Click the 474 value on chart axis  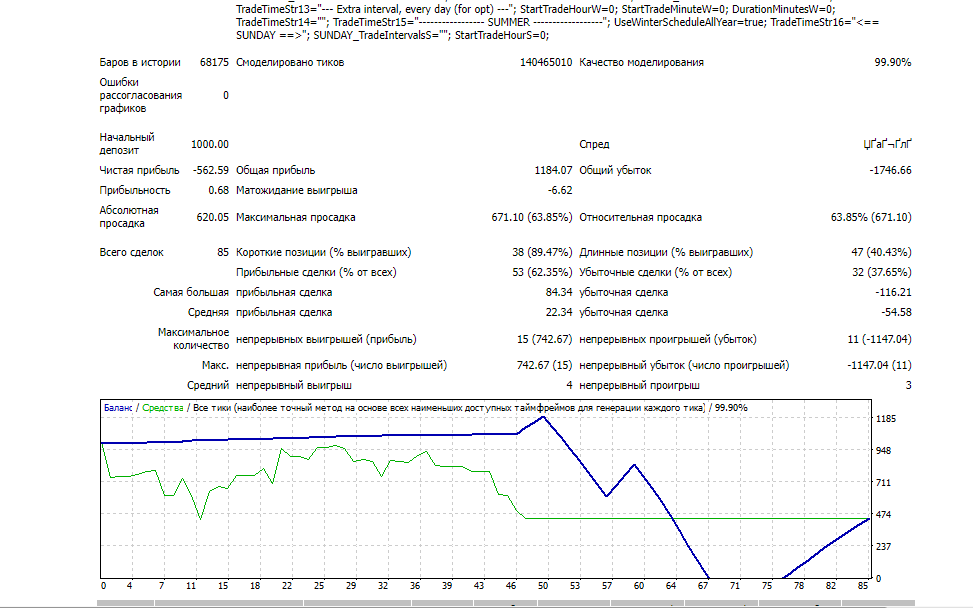pos(883,514)
